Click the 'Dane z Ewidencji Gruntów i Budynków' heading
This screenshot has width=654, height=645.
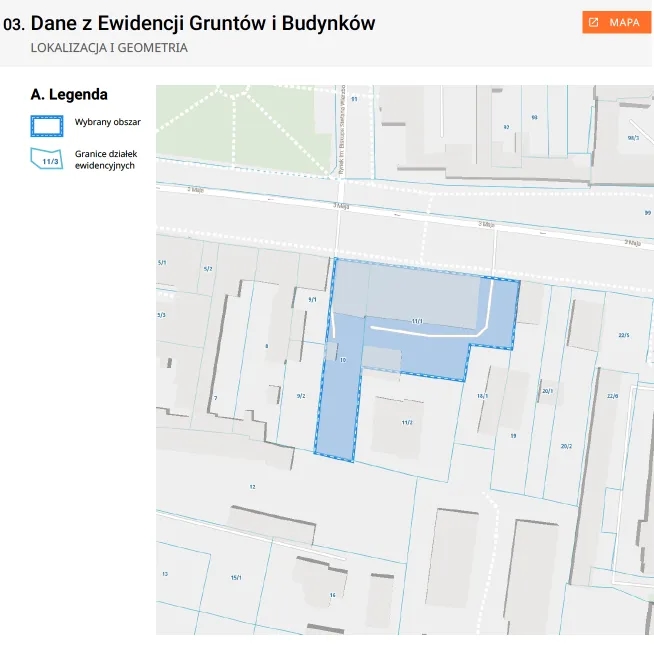click(202, 22)
